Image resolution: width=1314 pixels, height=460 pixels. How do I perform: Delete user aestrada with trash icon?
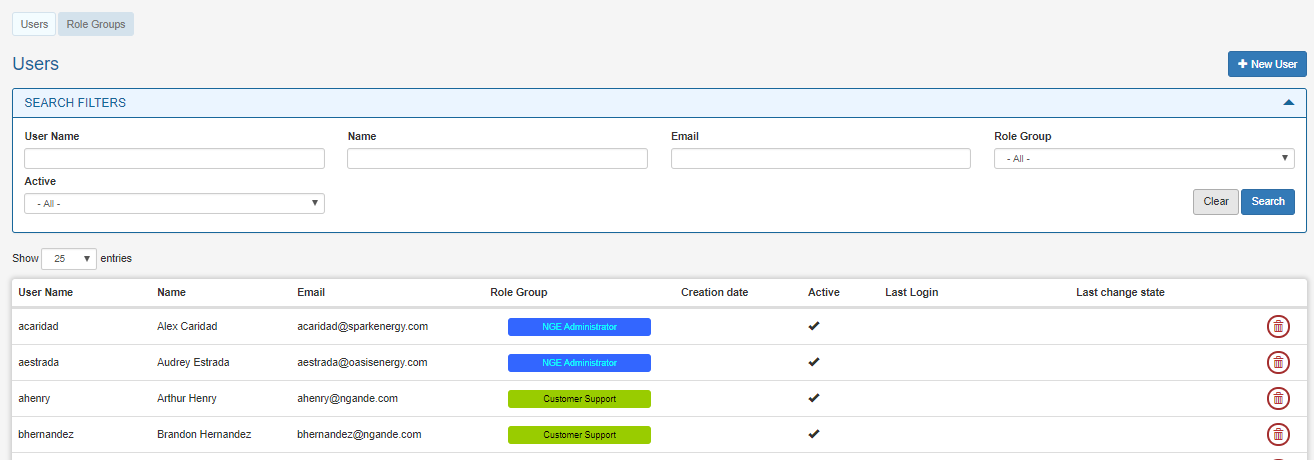[x=1278, y=362]
